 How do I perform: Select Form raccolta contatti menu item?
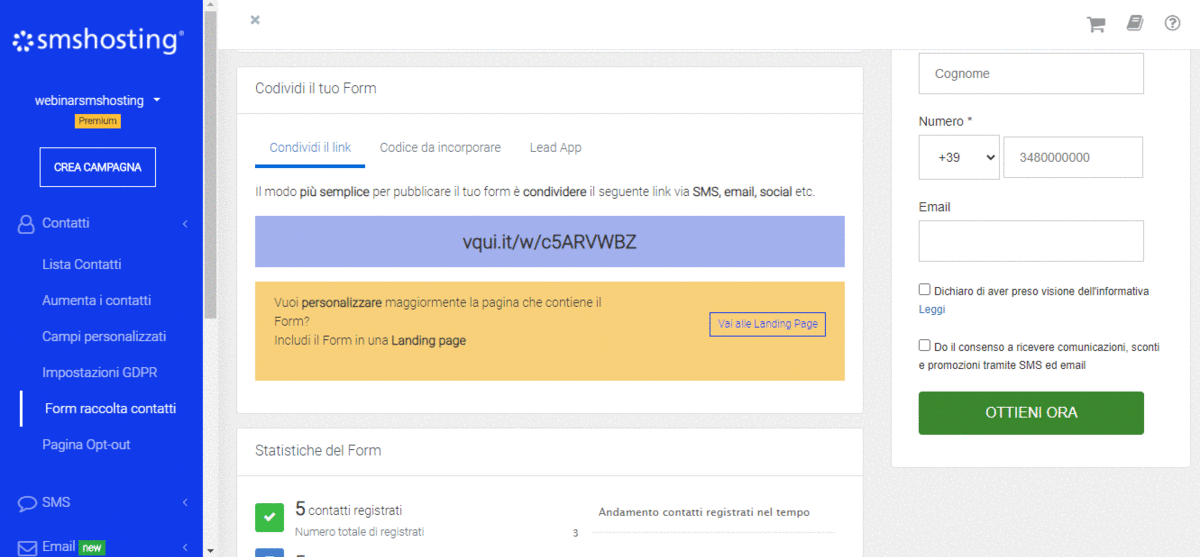tap(110, 409)
